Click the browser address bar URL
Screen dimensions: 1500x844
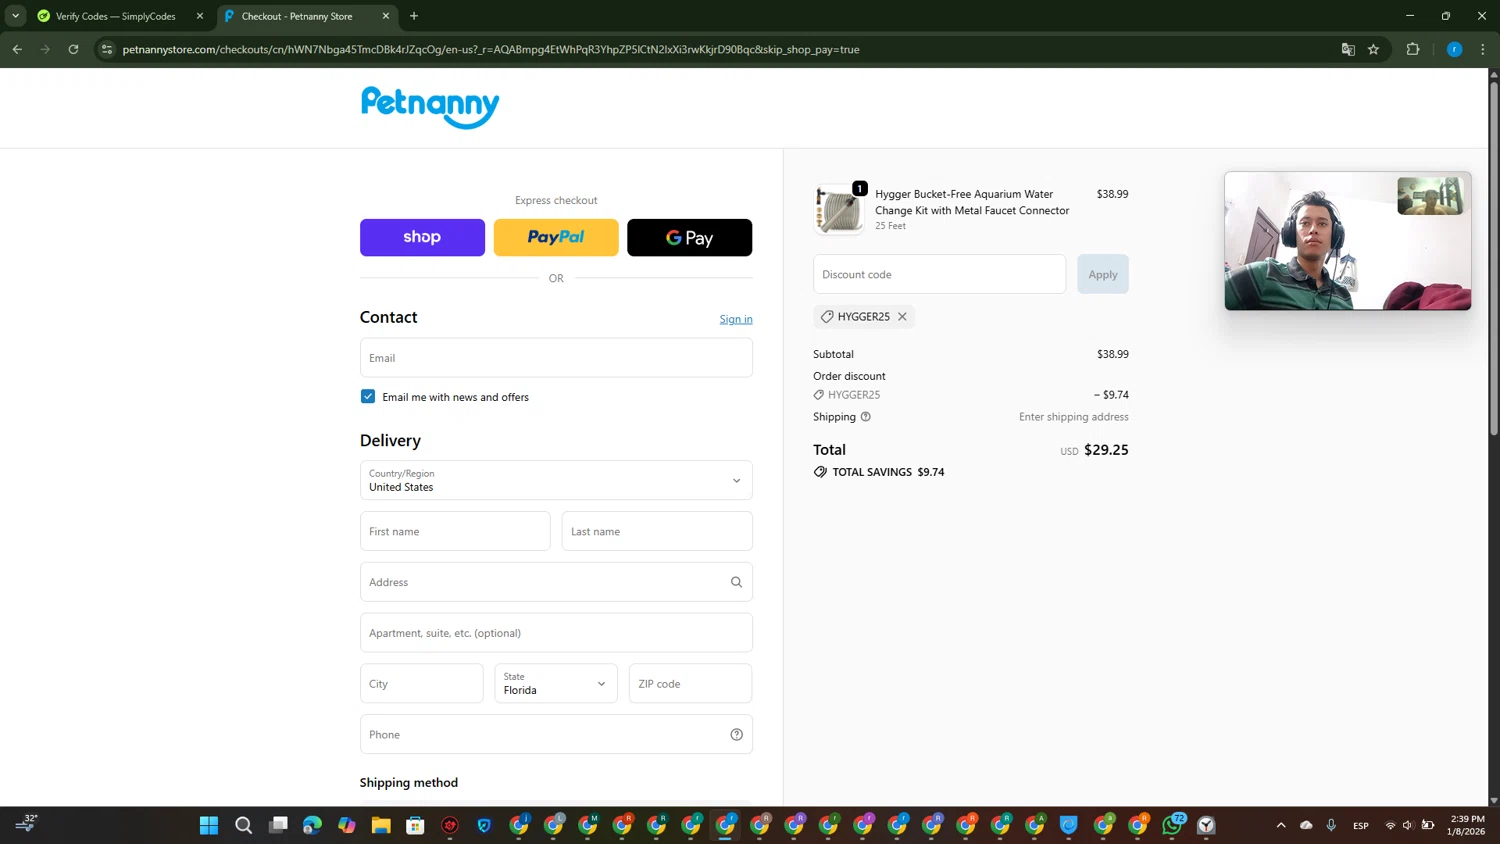coord(491,49)
